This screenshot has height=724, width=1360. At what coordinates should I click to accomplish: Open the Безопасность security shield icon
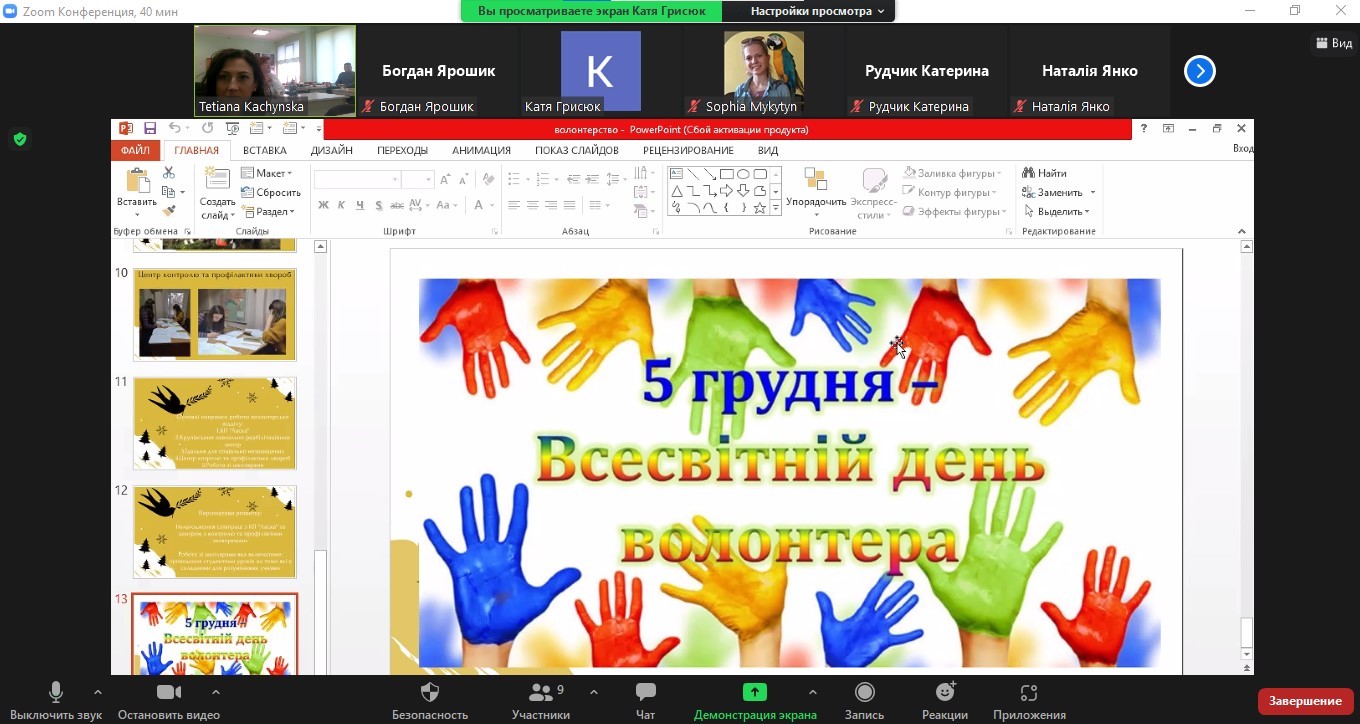click(429, 693)
